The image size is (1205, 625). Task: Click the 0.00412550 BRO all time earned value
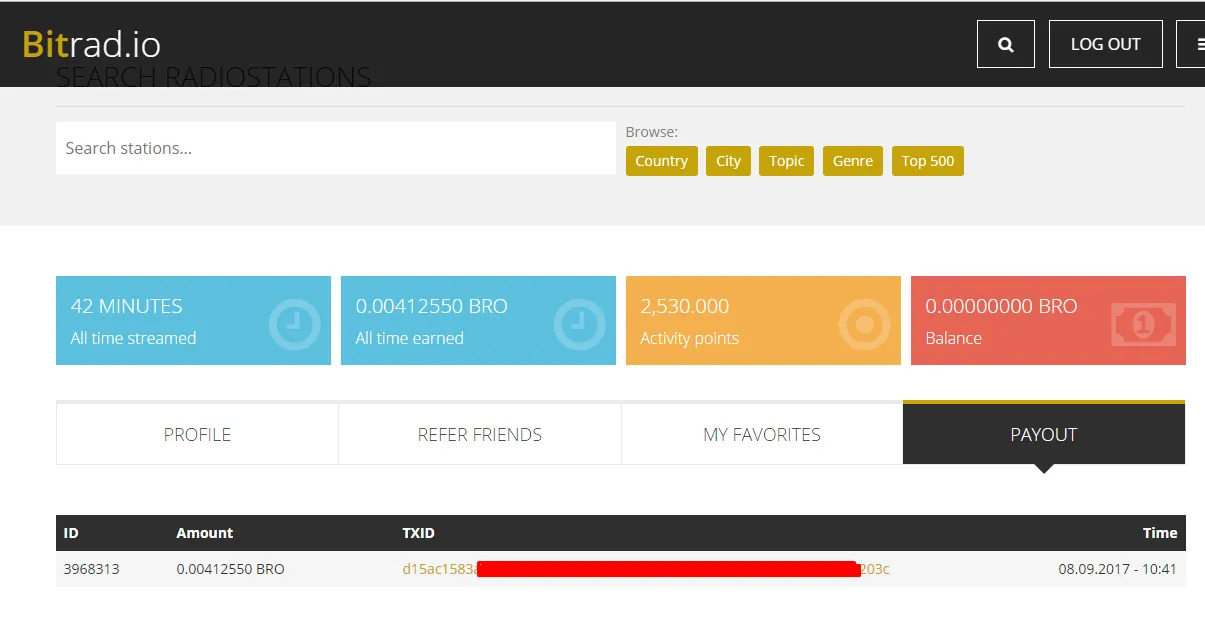point(431,306)
